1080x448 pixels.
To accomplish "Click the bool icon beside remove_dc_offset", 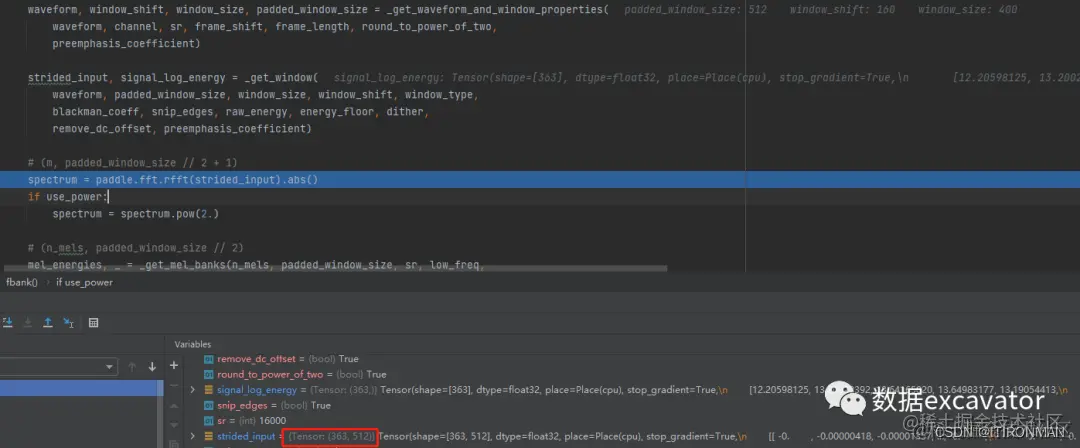I will pyautogui.click(x=209, y=359).
